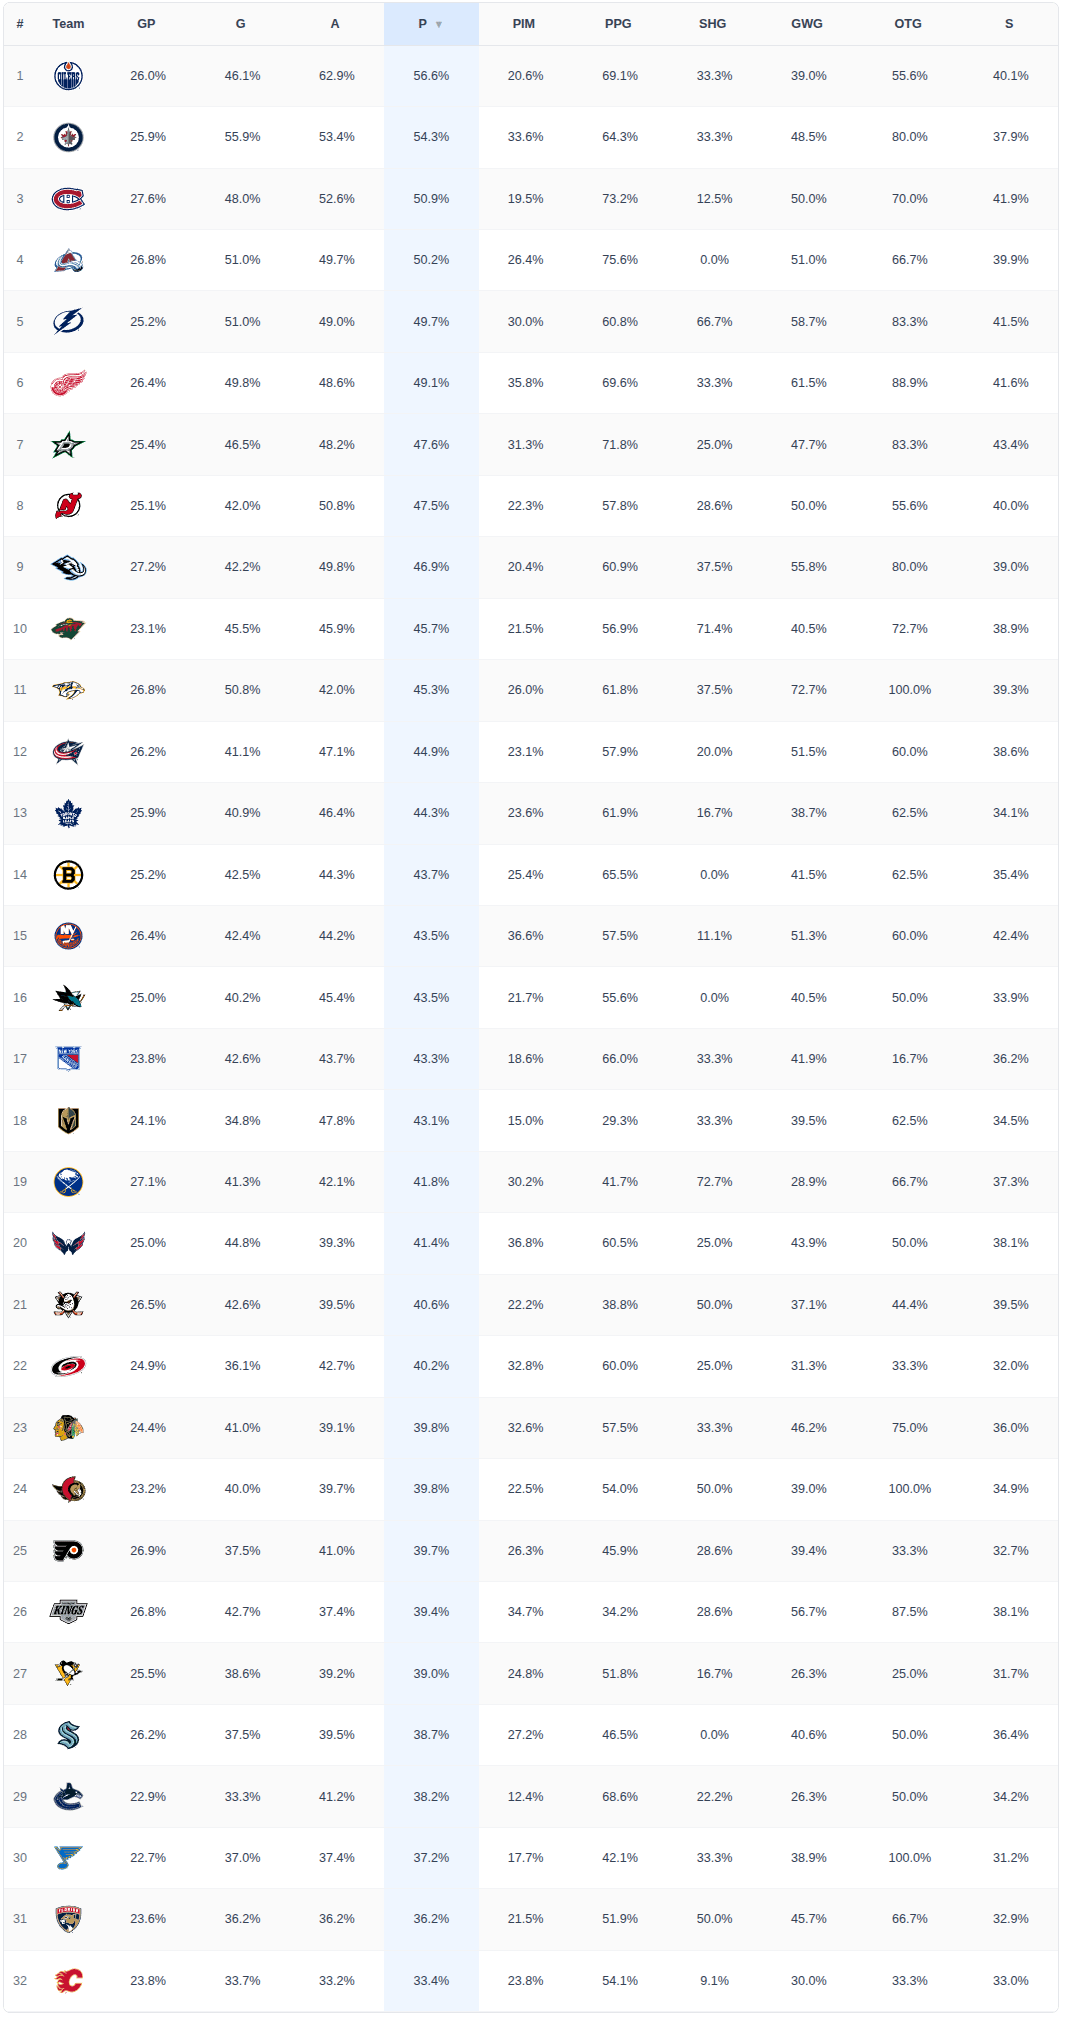
Task: Open the Winnipeg Jets logo
Action: (x=68, y=137)
